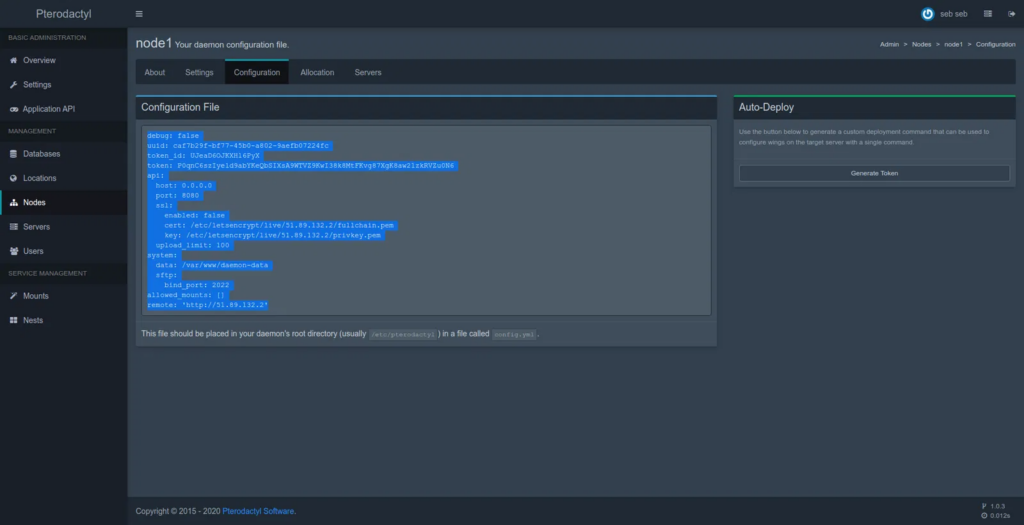This screenshot has width=1024, height=525.
Task: Toggle the sidebar hamburger menu
Action: point(139,14)
